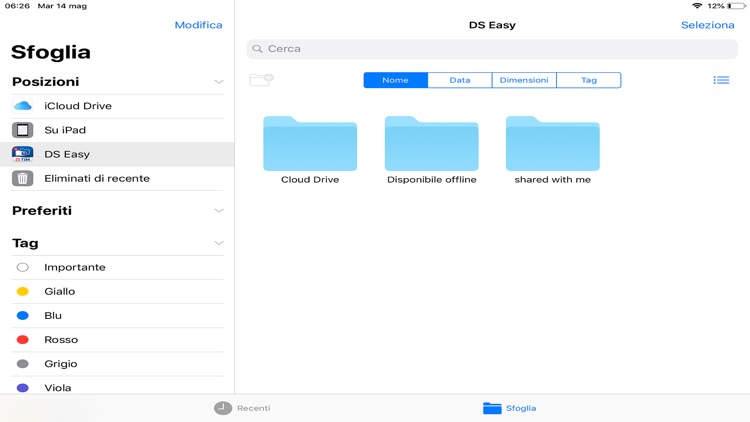Expand the Preferiti section
Screen dimensions: 750x422
[218, 211]
